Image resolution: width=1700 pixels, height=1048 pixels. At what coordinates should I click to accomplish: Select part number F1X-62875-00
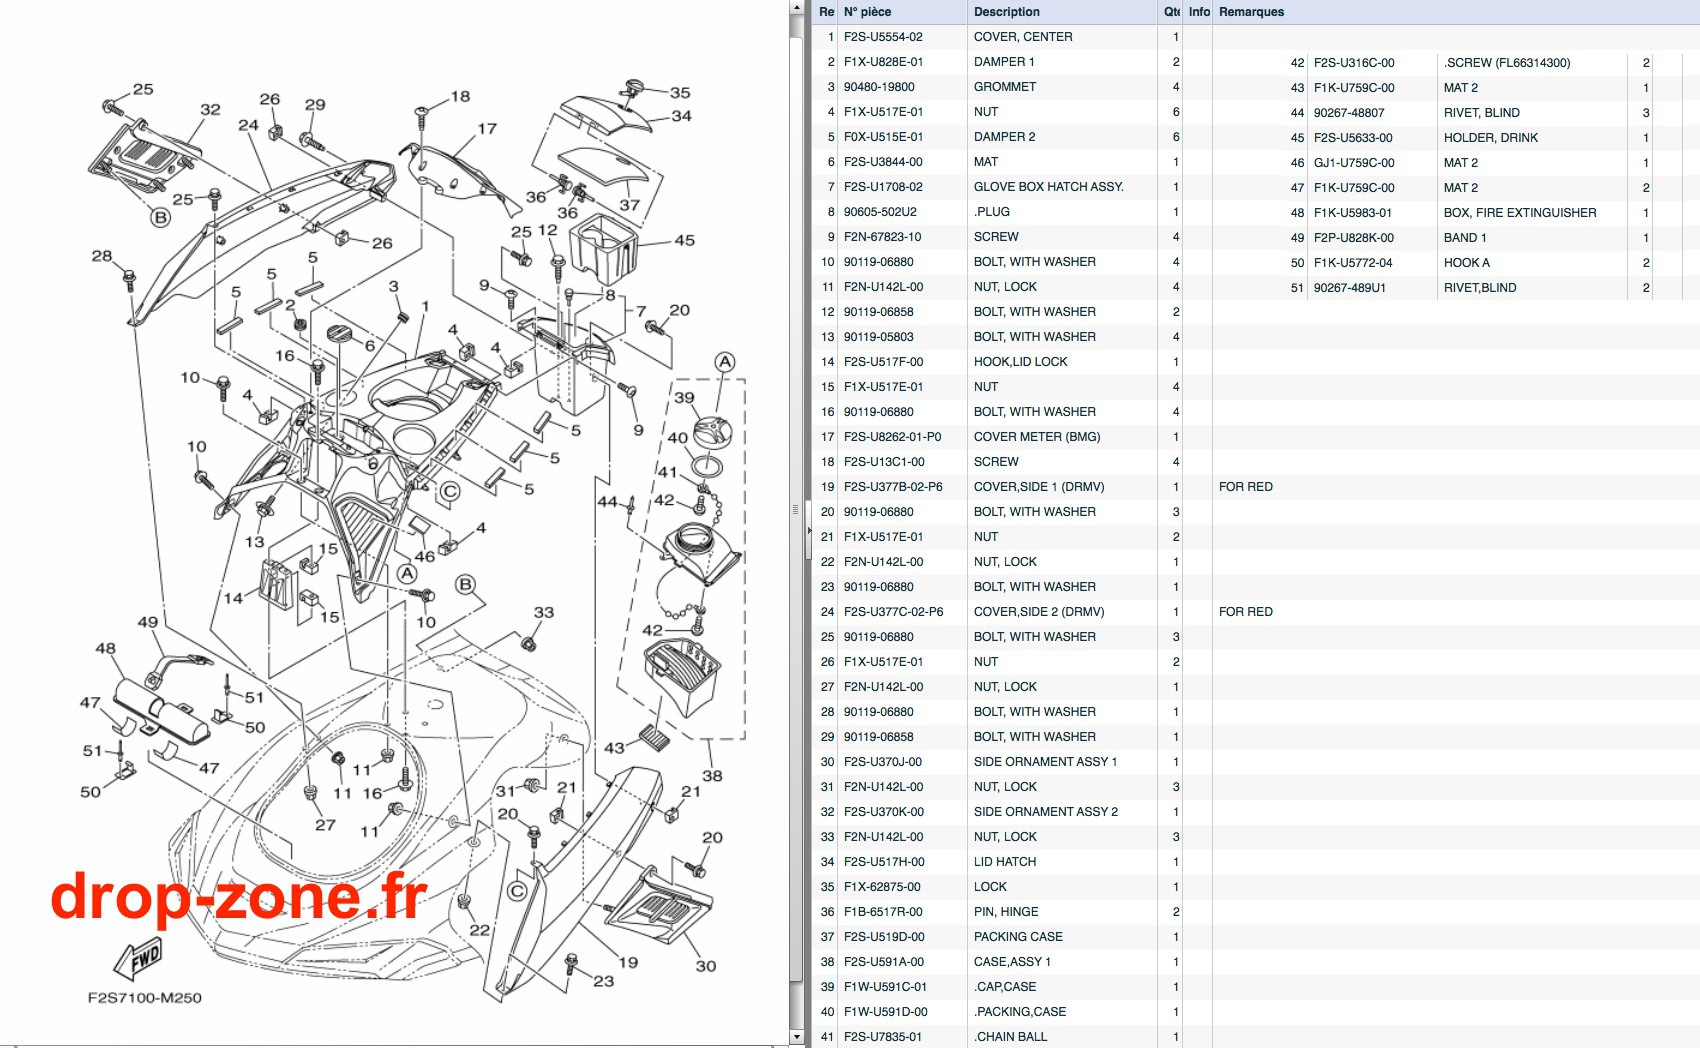click(x=882, y=887)
